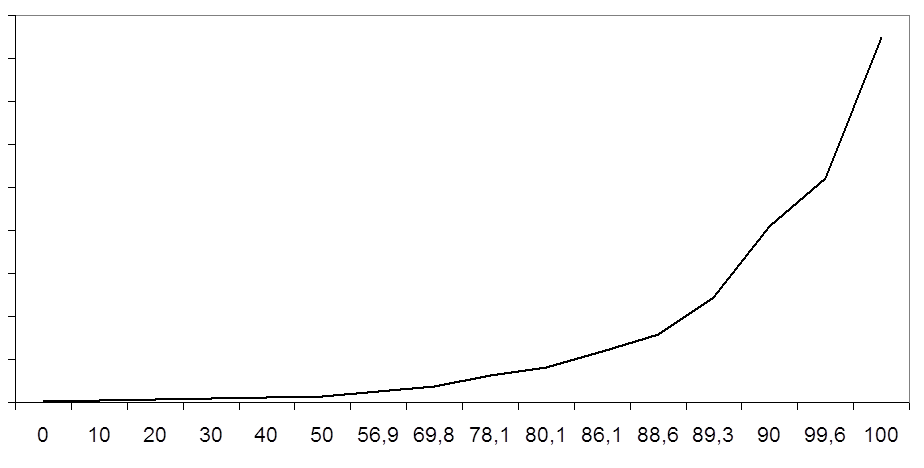Image resolution: width=924 pixels, height=468 pixels.
Task: Select the axis label 50
Action: (x=322, y=435)
